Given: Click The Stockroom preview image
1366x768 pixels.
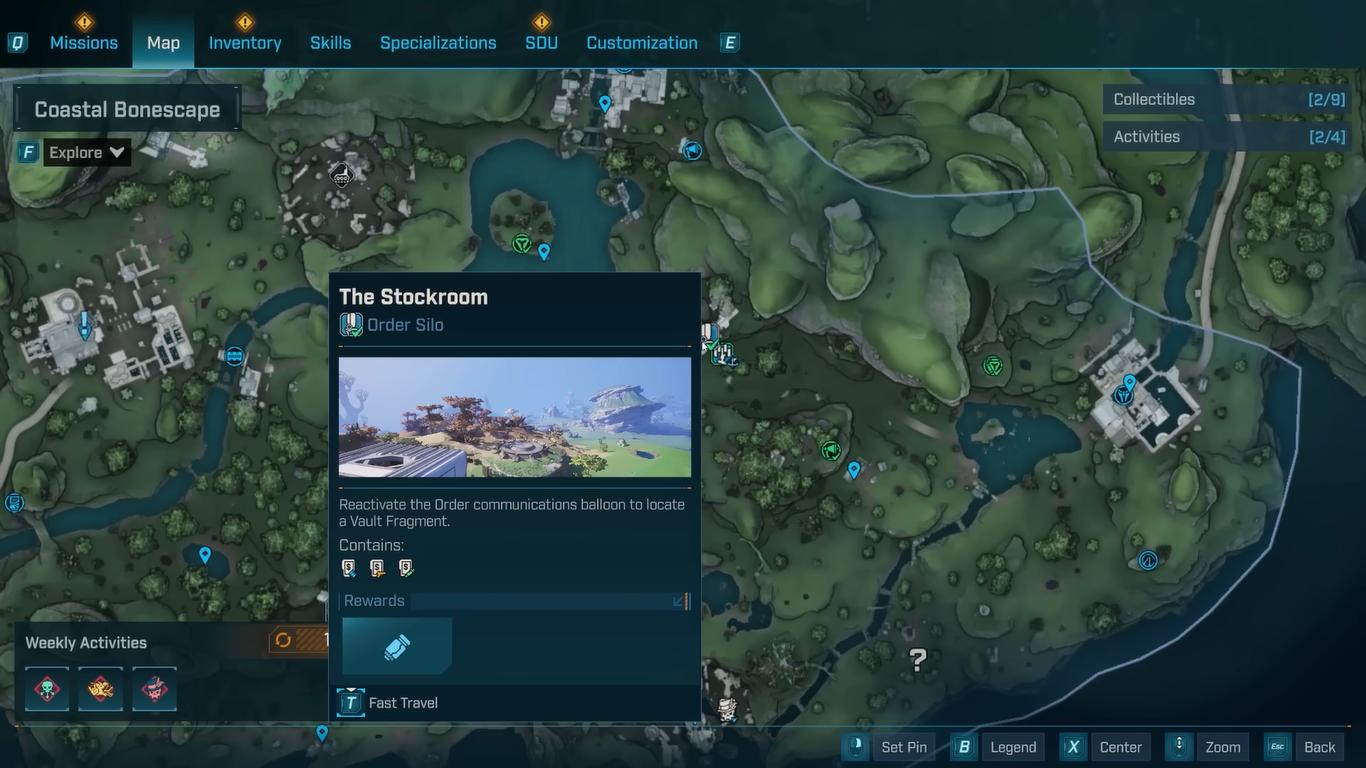Looking at the screenshot, I should click(515, 417).
